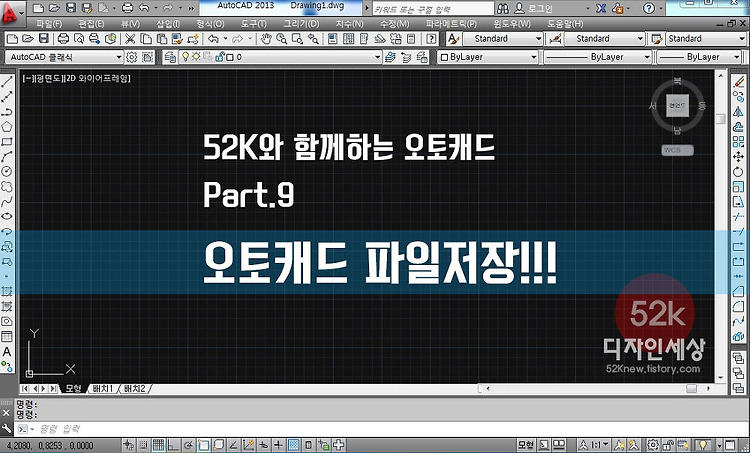
Task: Click the Cut scissors icon
Action: (x=130, y=39)
